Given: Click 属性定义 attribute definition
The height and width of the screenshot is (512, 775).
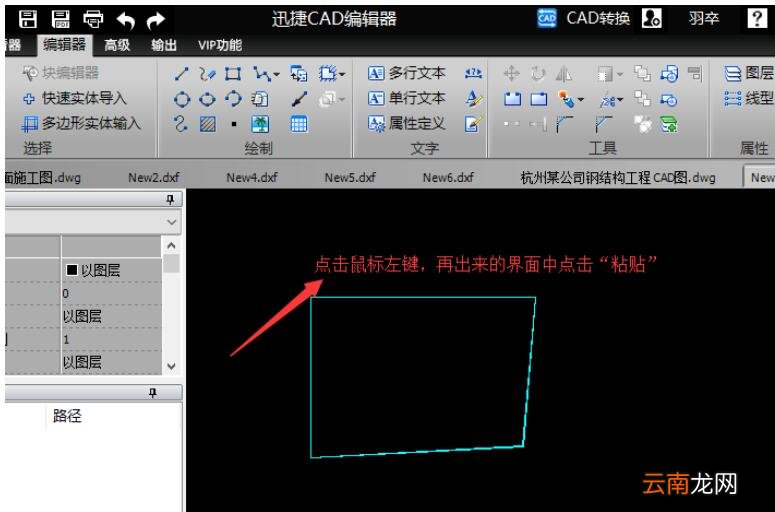Looking at the screenshot, I should coord(406,123).
